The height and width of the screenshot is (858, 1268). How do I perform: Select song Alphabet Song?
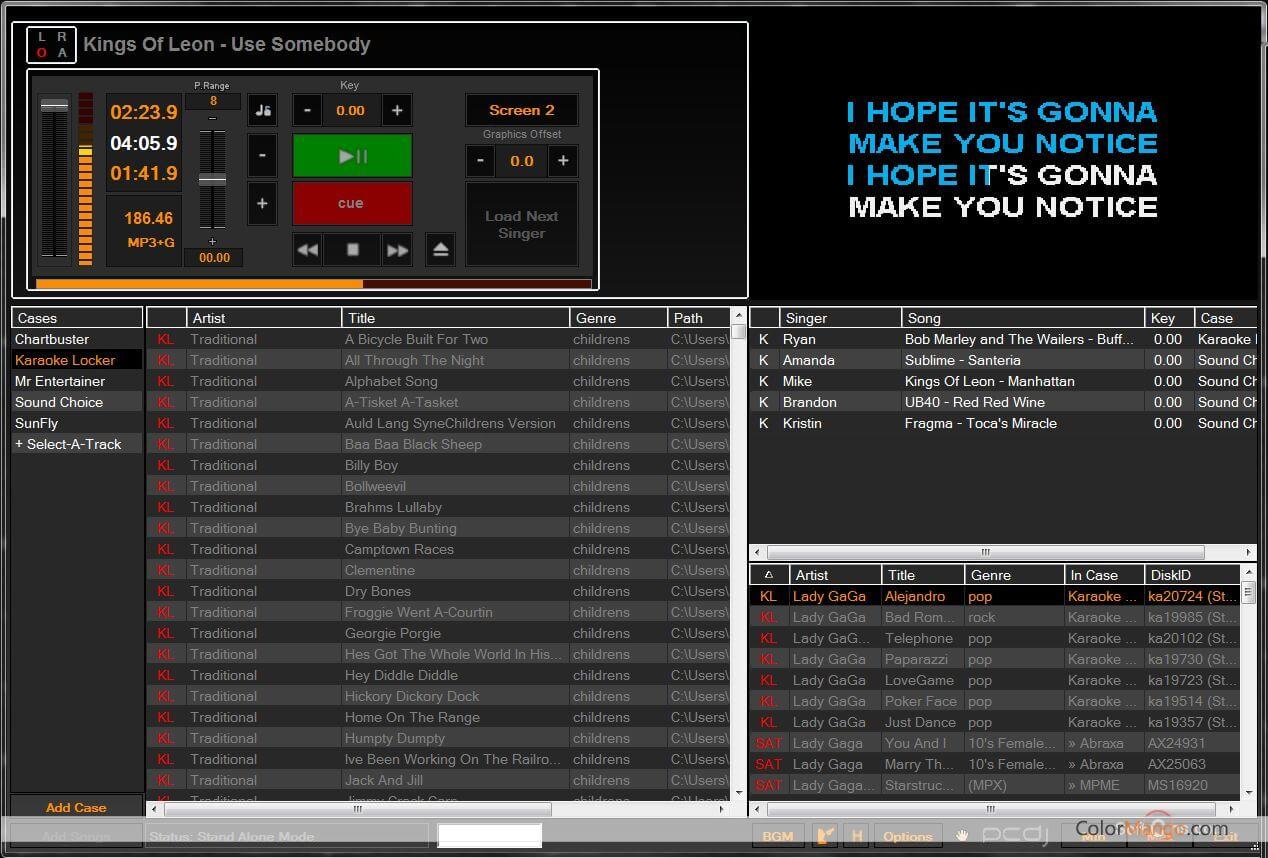439,381
